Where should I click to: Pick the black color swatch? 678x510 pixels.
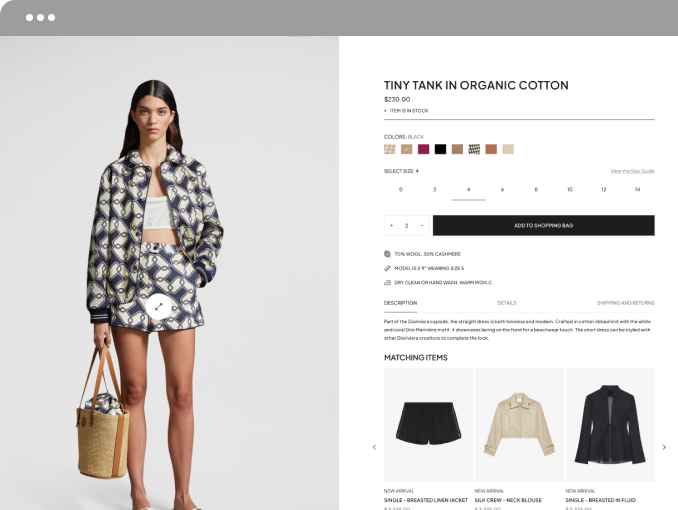pyautogui.click(x=440, y=149)
